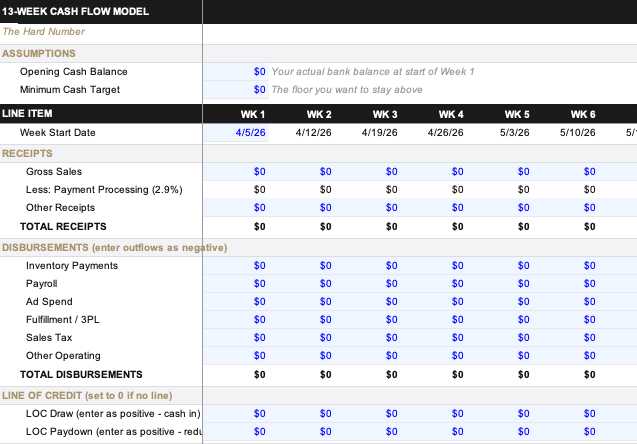The height and width of the screenshot is (444, 637).
Task: Select the Week Start Date 4/5/26 cell
Action: coord(236,132)
